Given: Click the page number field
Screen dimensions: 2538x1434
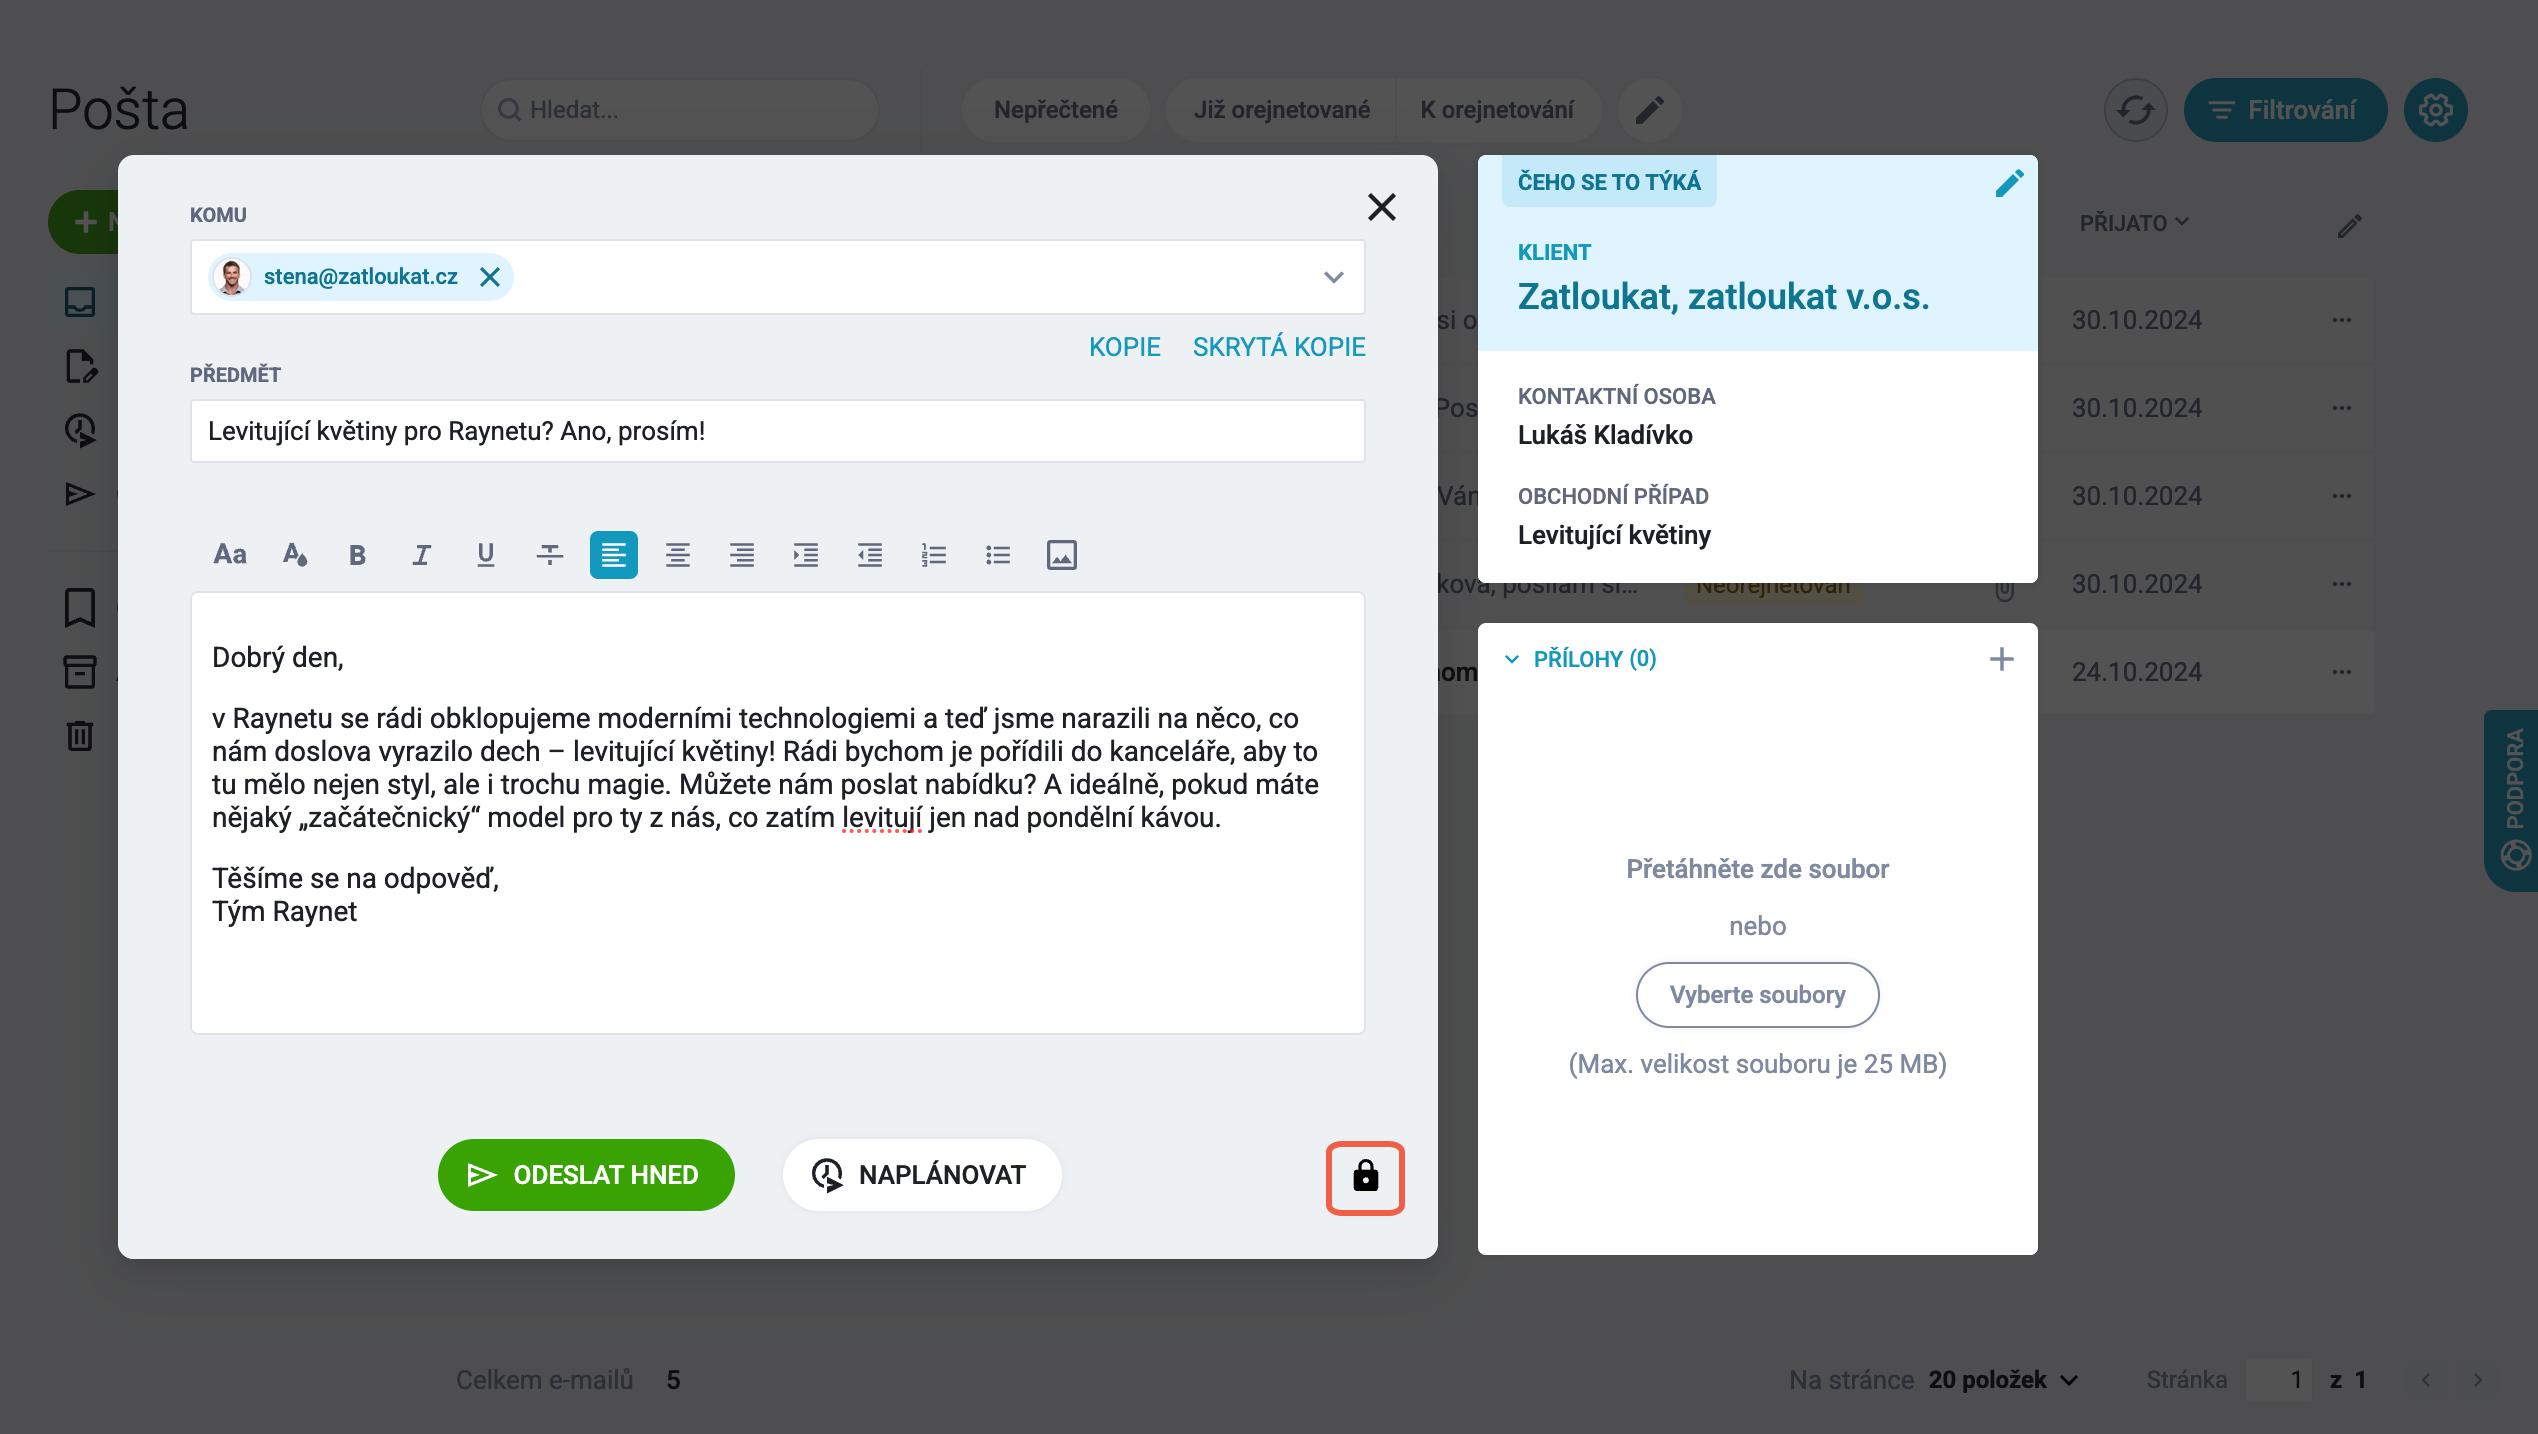Looking at the screenshot, I should pos(2279,1380).
